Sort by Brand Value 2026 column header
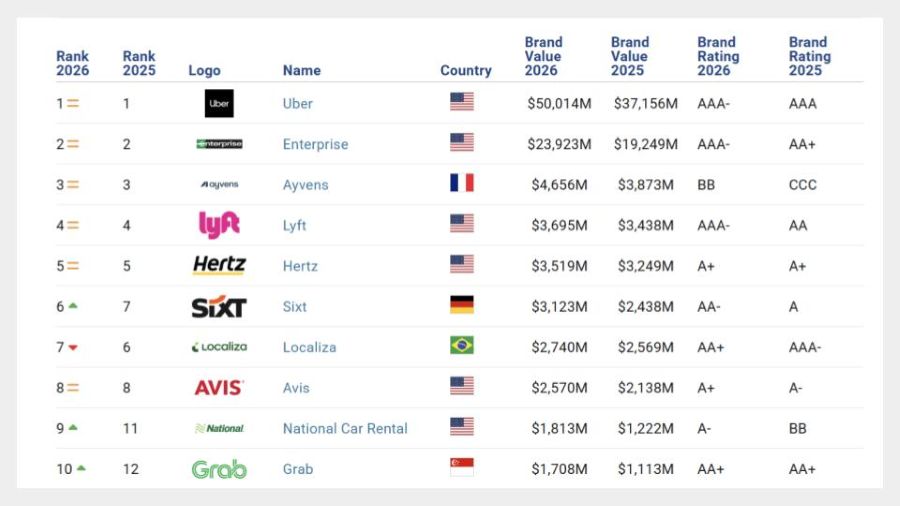 click(x=543, y=56)
